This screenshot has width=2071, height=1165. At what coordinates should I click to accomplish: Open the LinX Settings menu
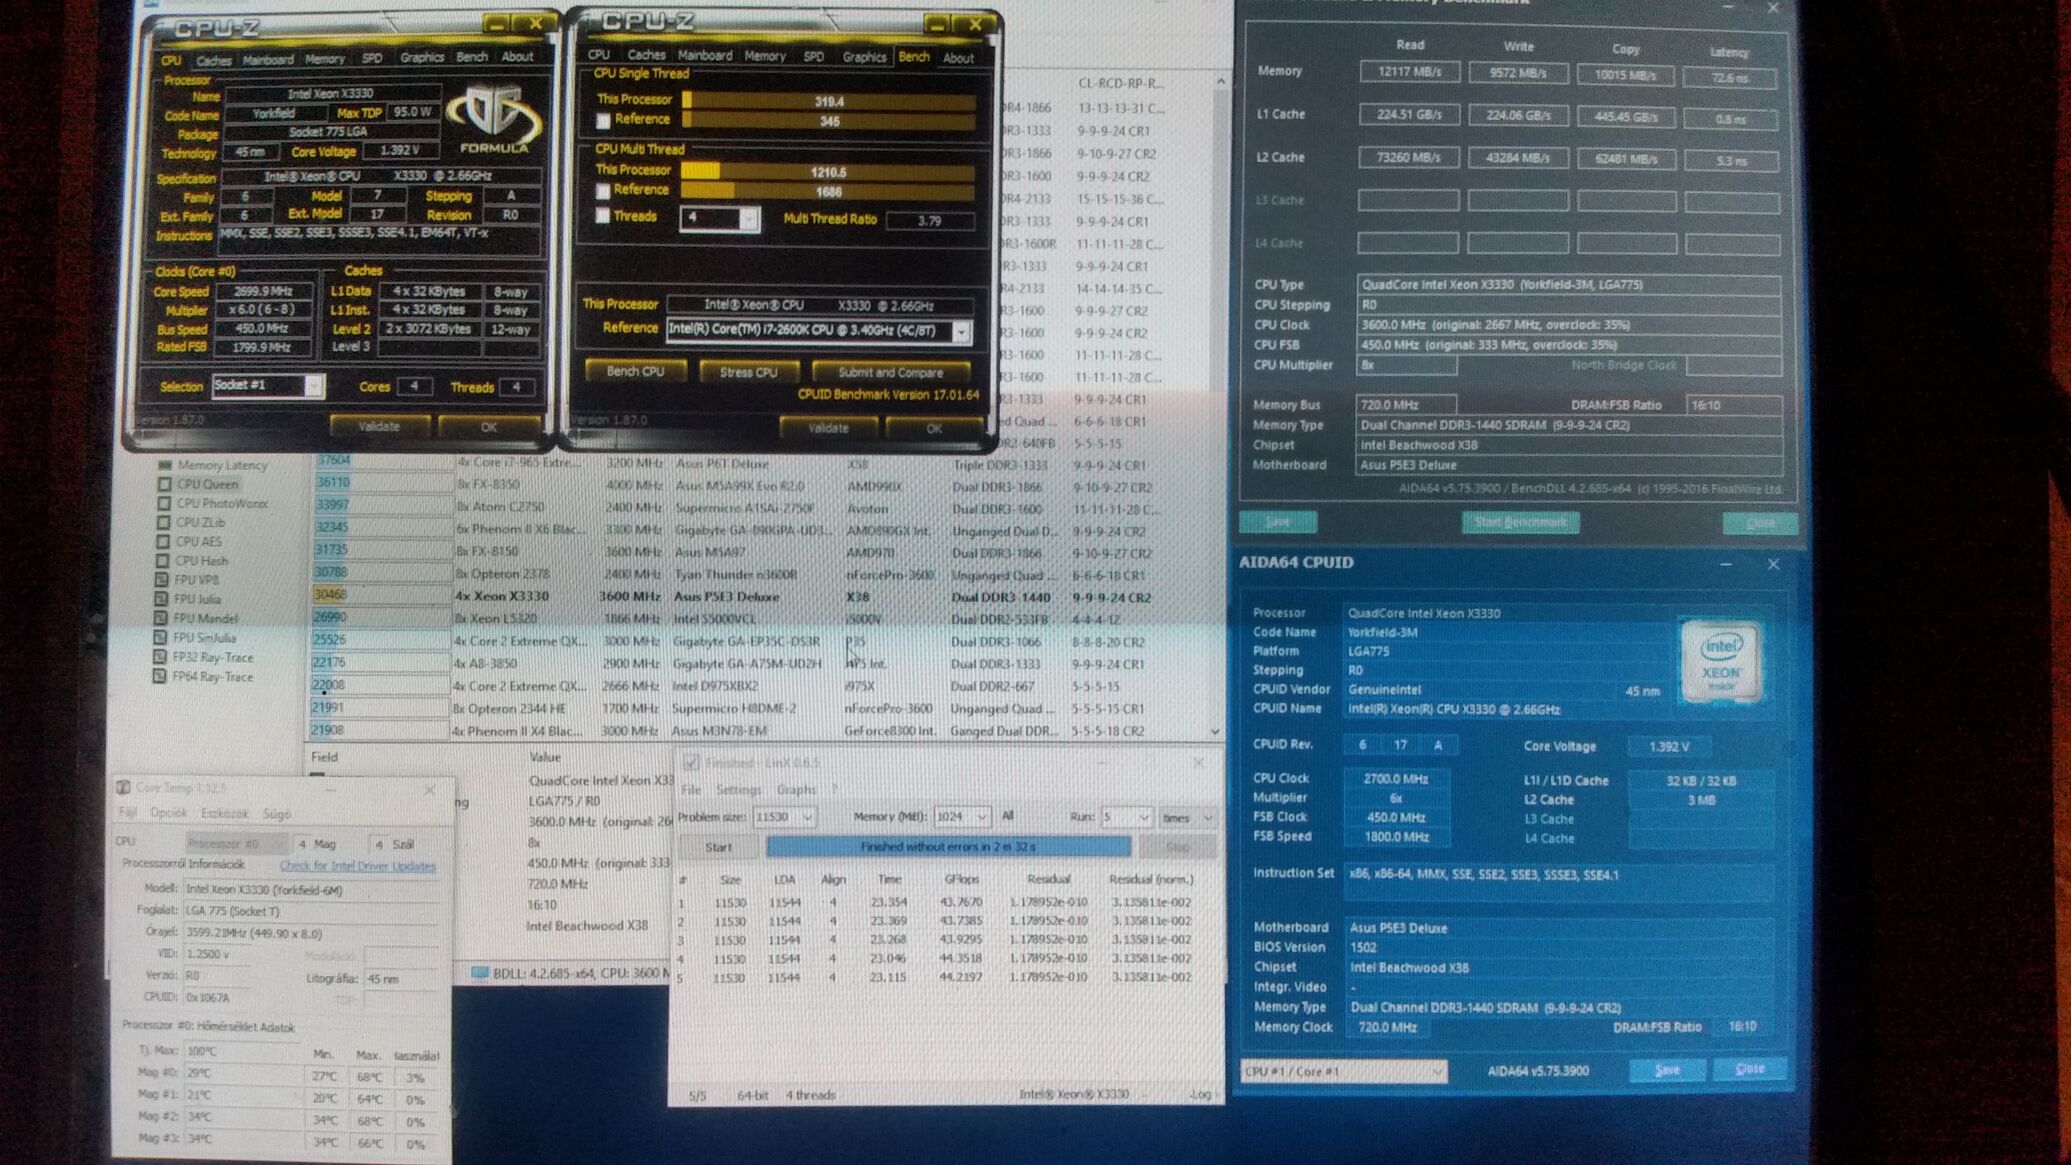pos(738,790)
